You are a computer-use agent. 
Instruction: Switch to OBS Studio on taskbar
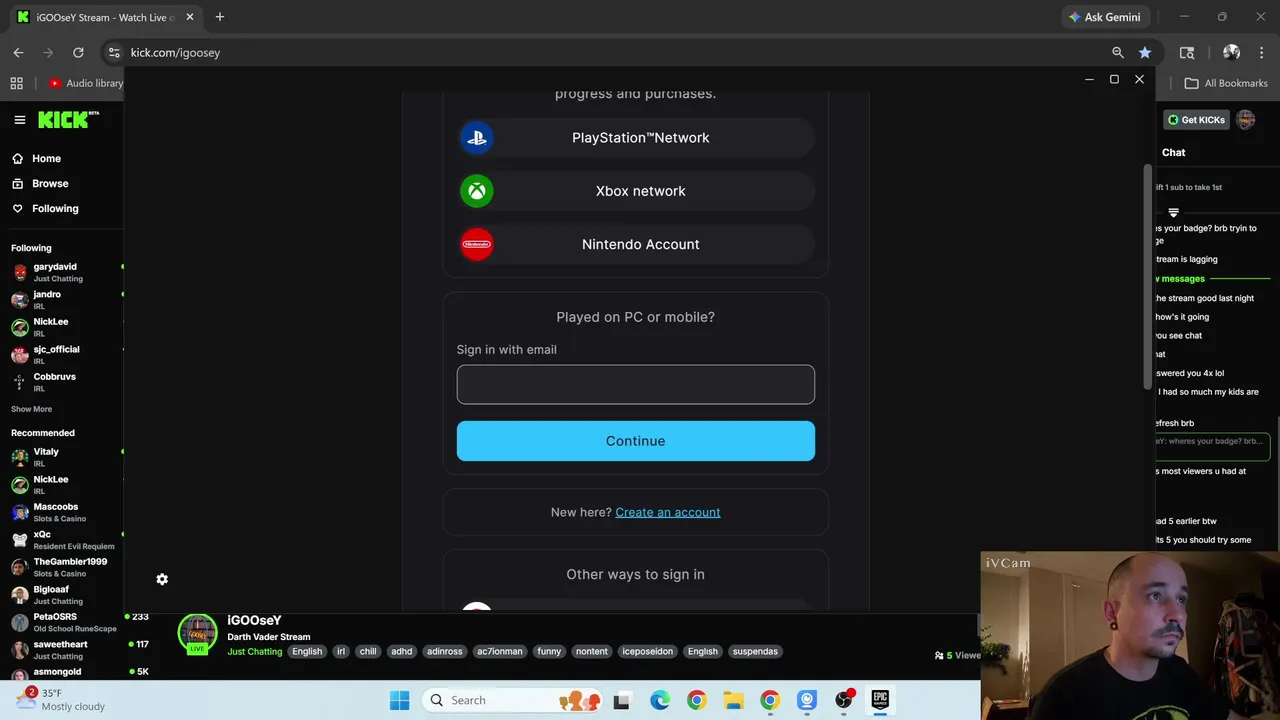pyautogui.click(x=843, y=700)
